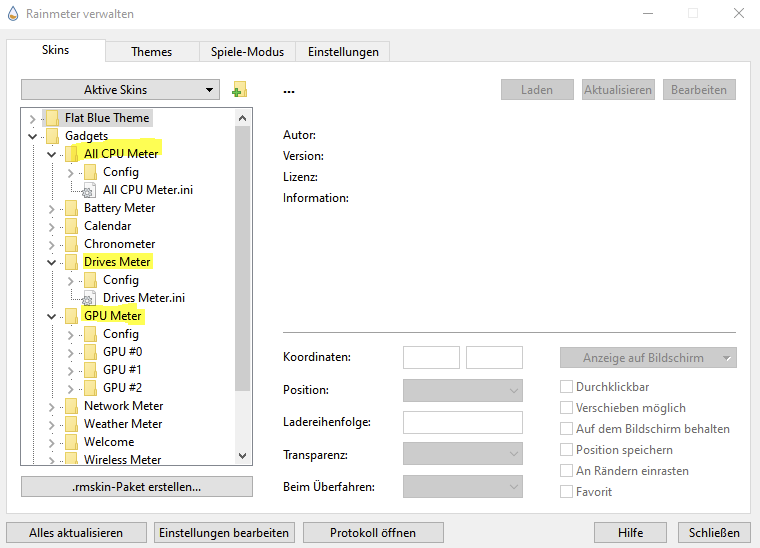Click the All CPU Meter.ini file icon
Image resolution: width=760 pixels, height=548 pixels.
[89, 190]
